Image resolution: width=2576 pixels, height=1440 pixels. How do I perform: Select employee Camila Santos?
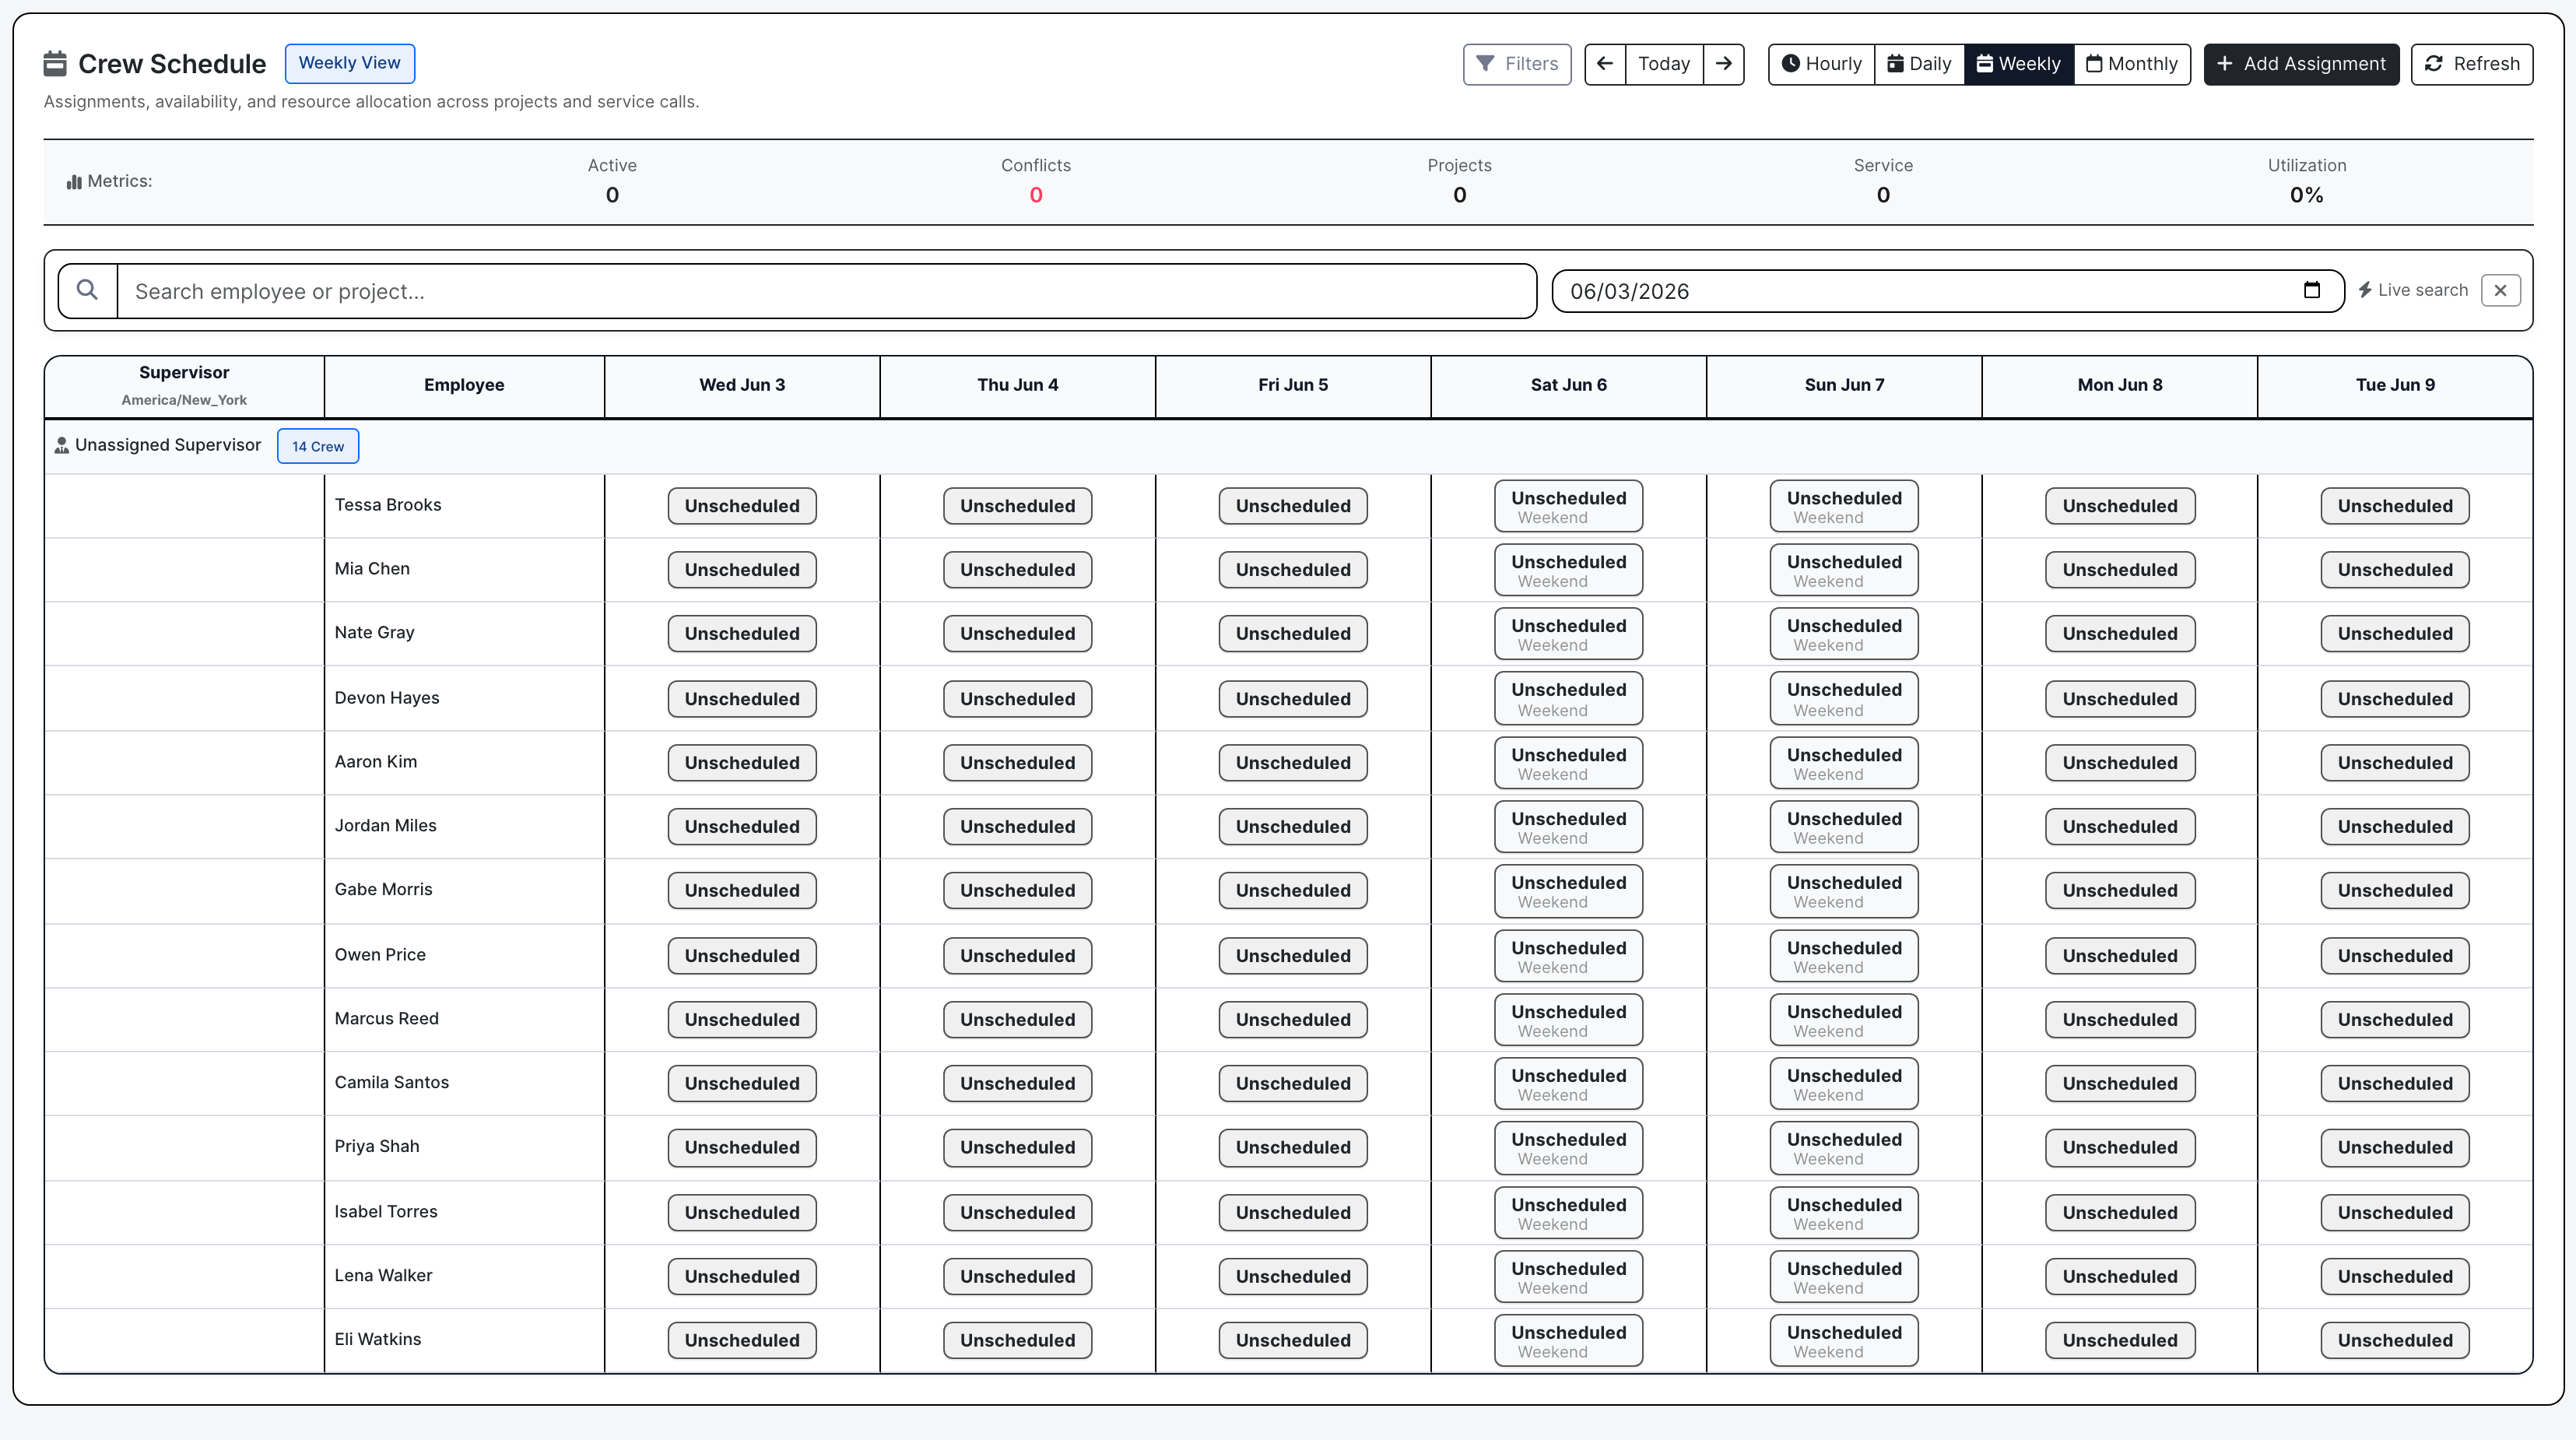(391, 1083)
